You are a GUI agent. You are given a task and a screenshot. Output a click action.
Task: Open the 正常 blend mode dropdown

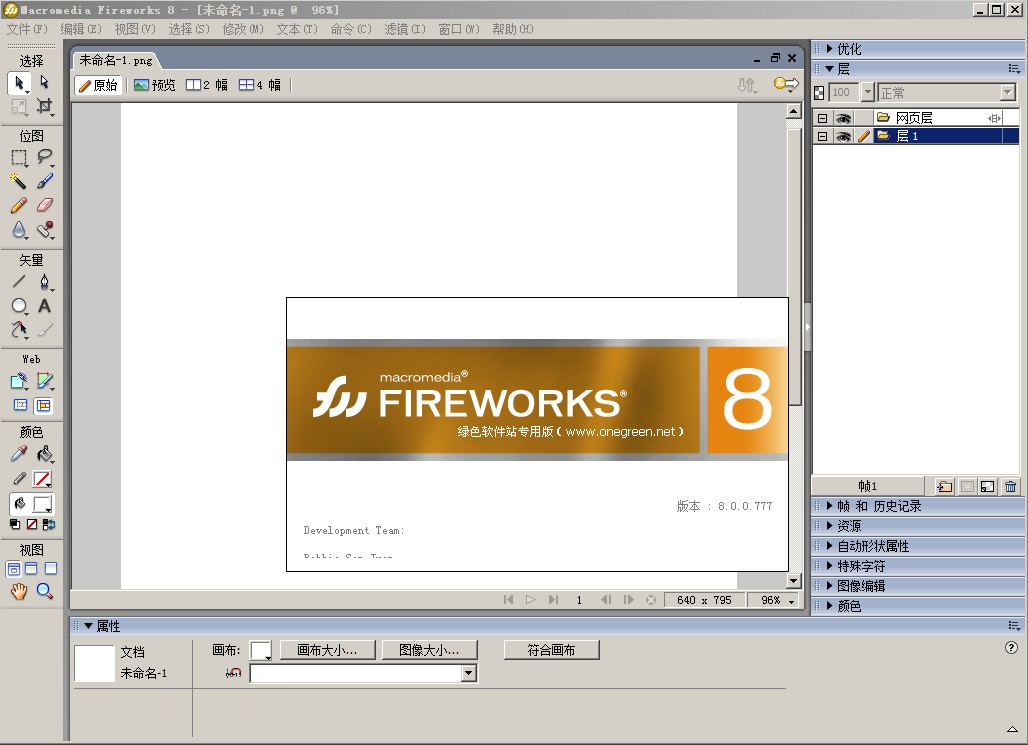[x=1008, y=92]
